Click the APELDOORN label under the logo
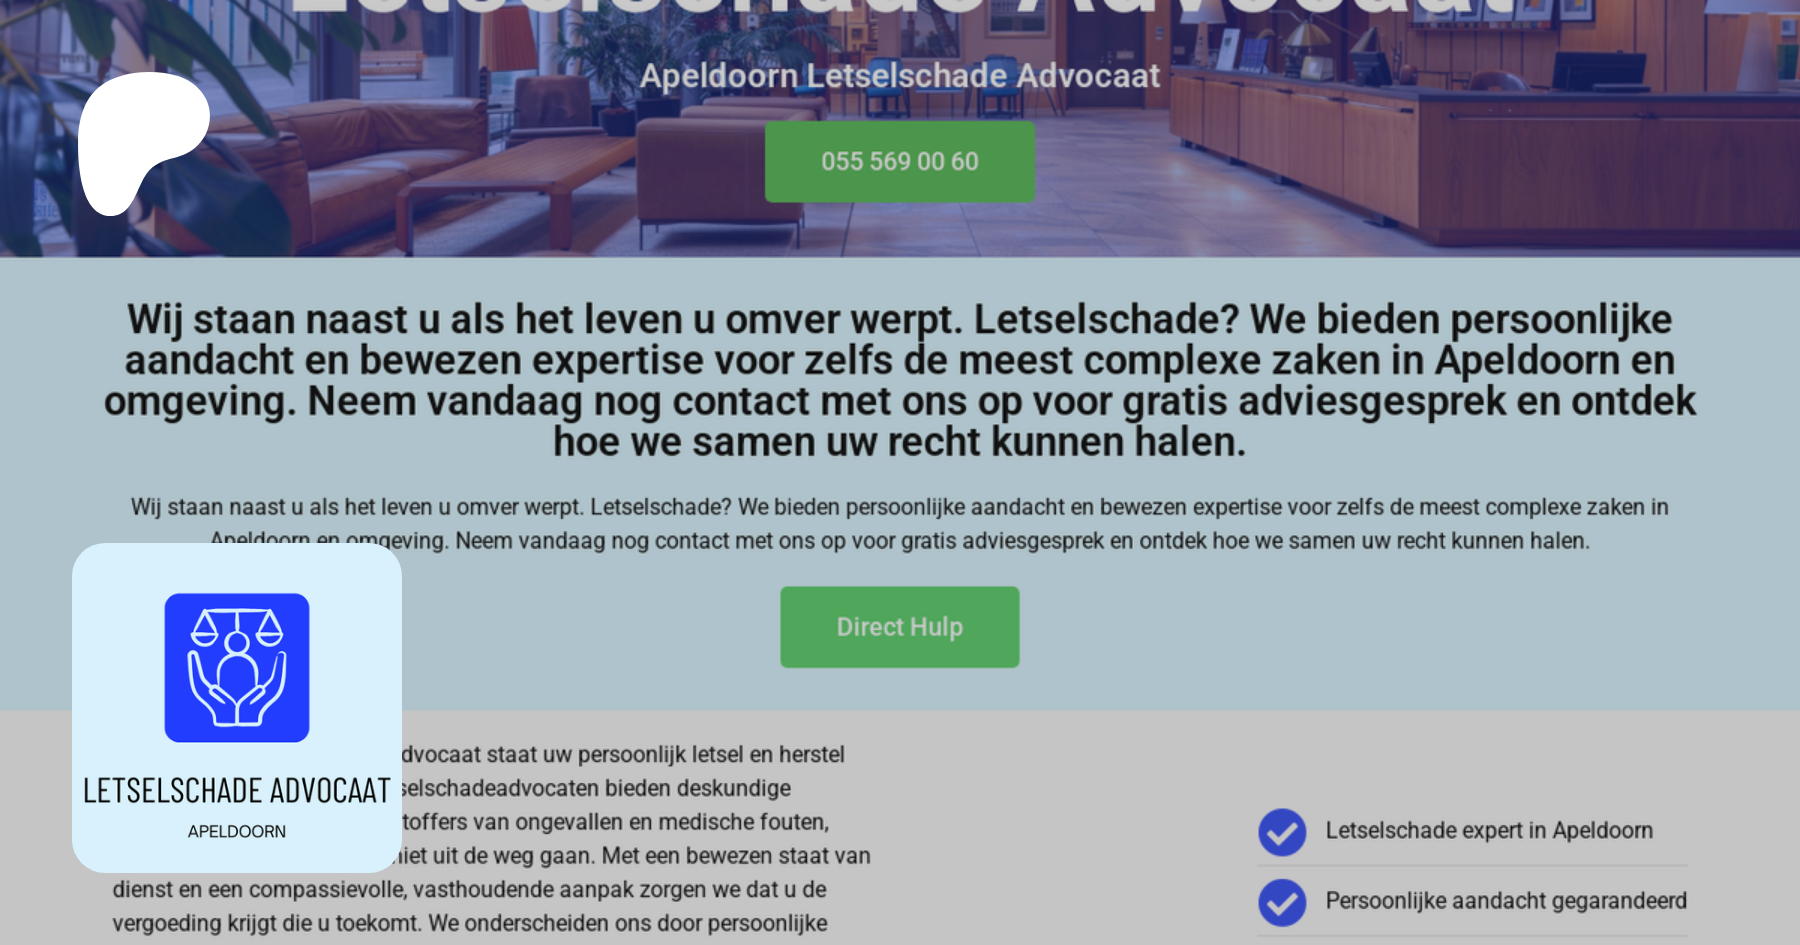The width and height of the screenshot is (1800, 945). (237, 831)
